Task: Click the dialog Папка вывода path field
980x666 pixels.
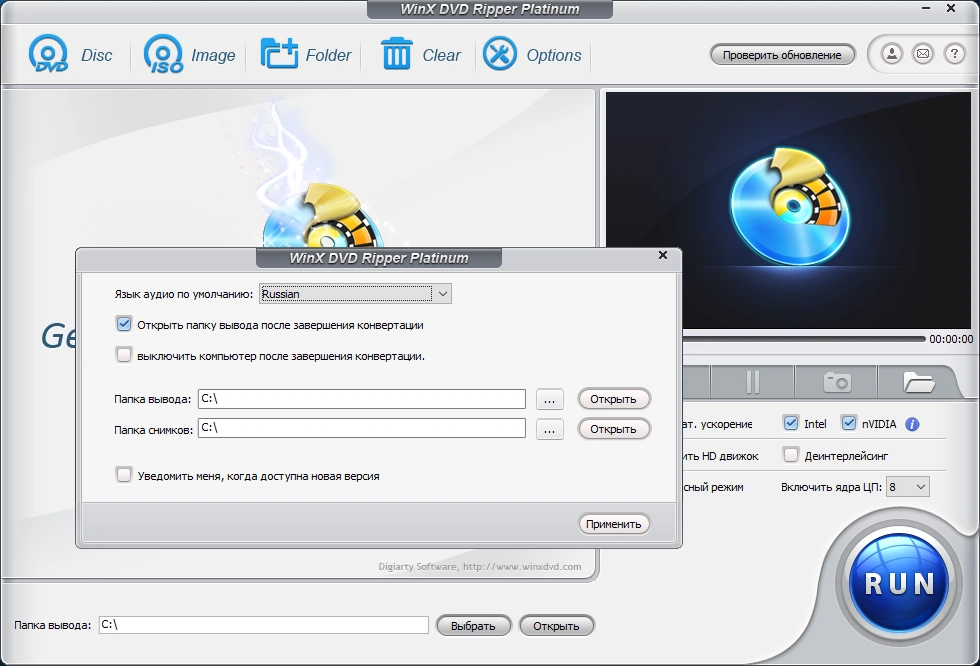Action: click(362, 399)
